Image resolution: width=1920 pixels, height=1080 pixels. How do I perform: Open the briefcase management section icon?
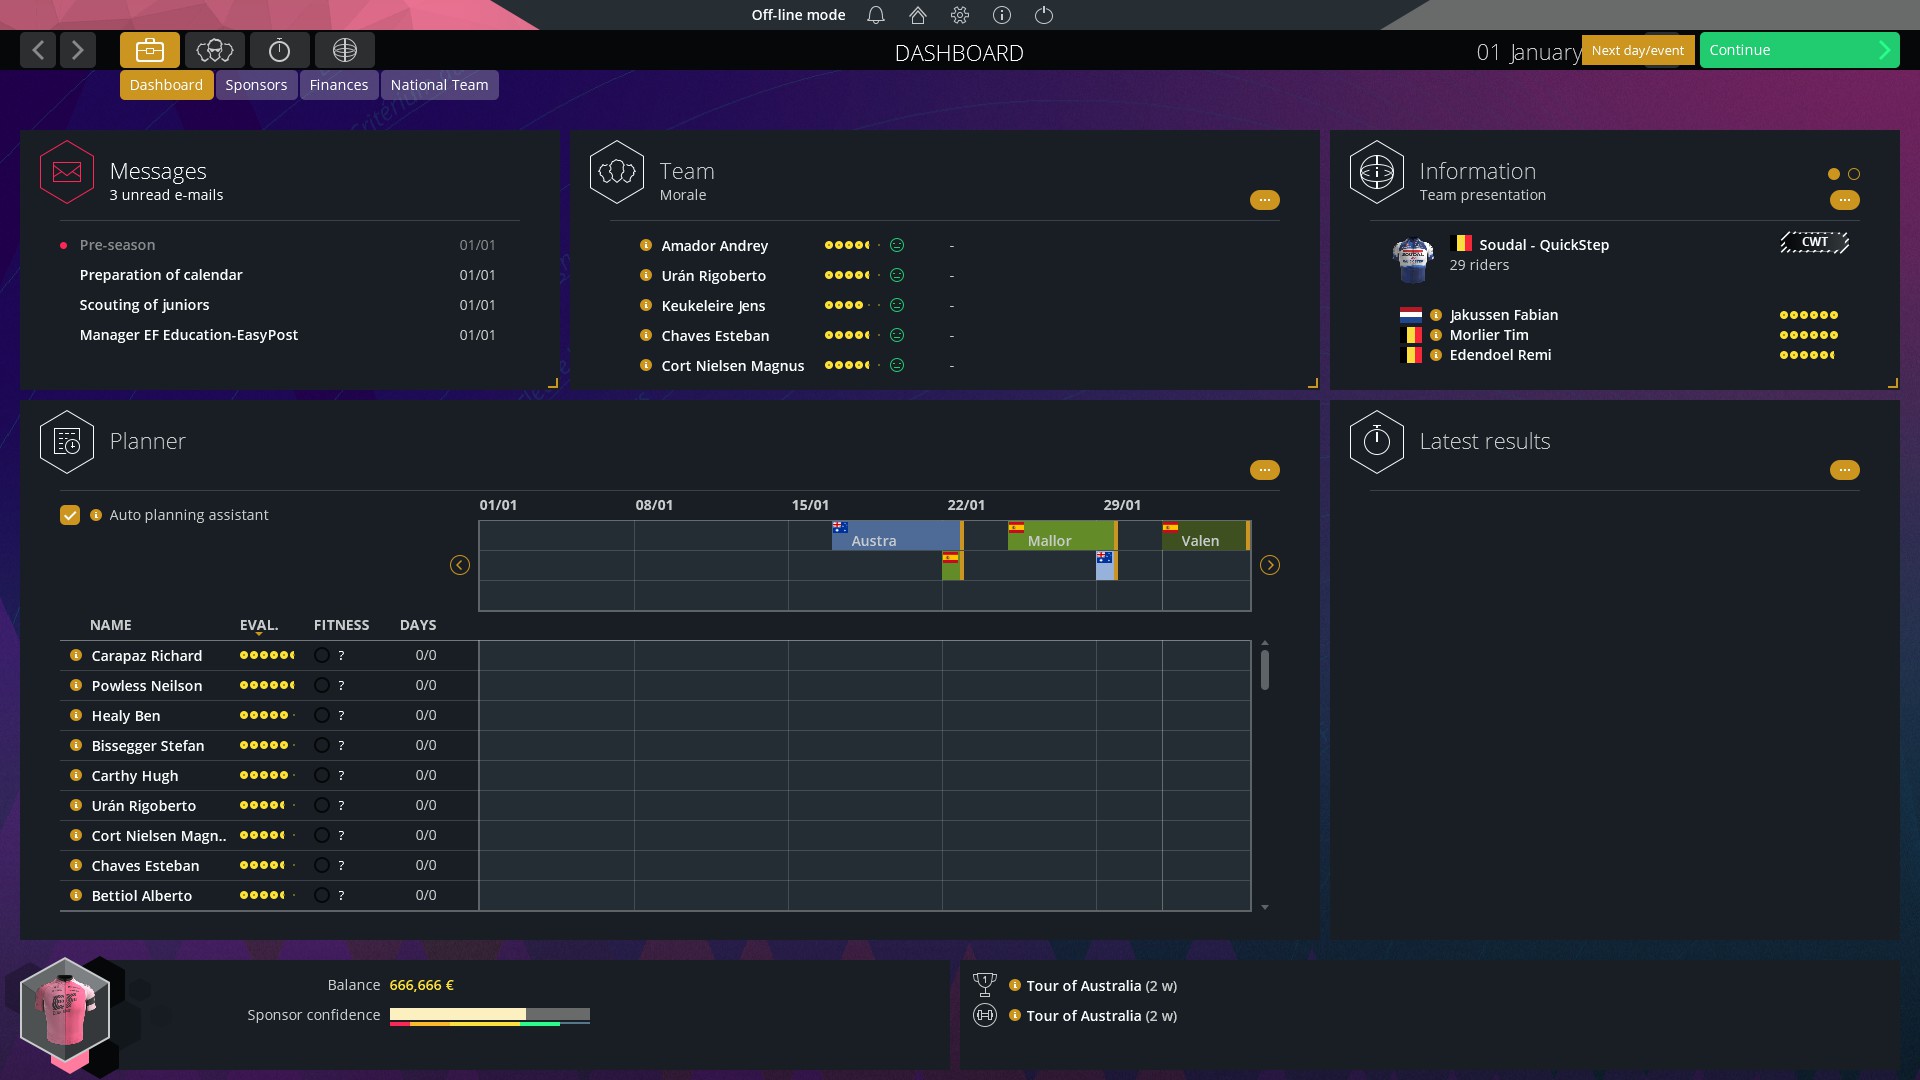[x=150, y=50]
